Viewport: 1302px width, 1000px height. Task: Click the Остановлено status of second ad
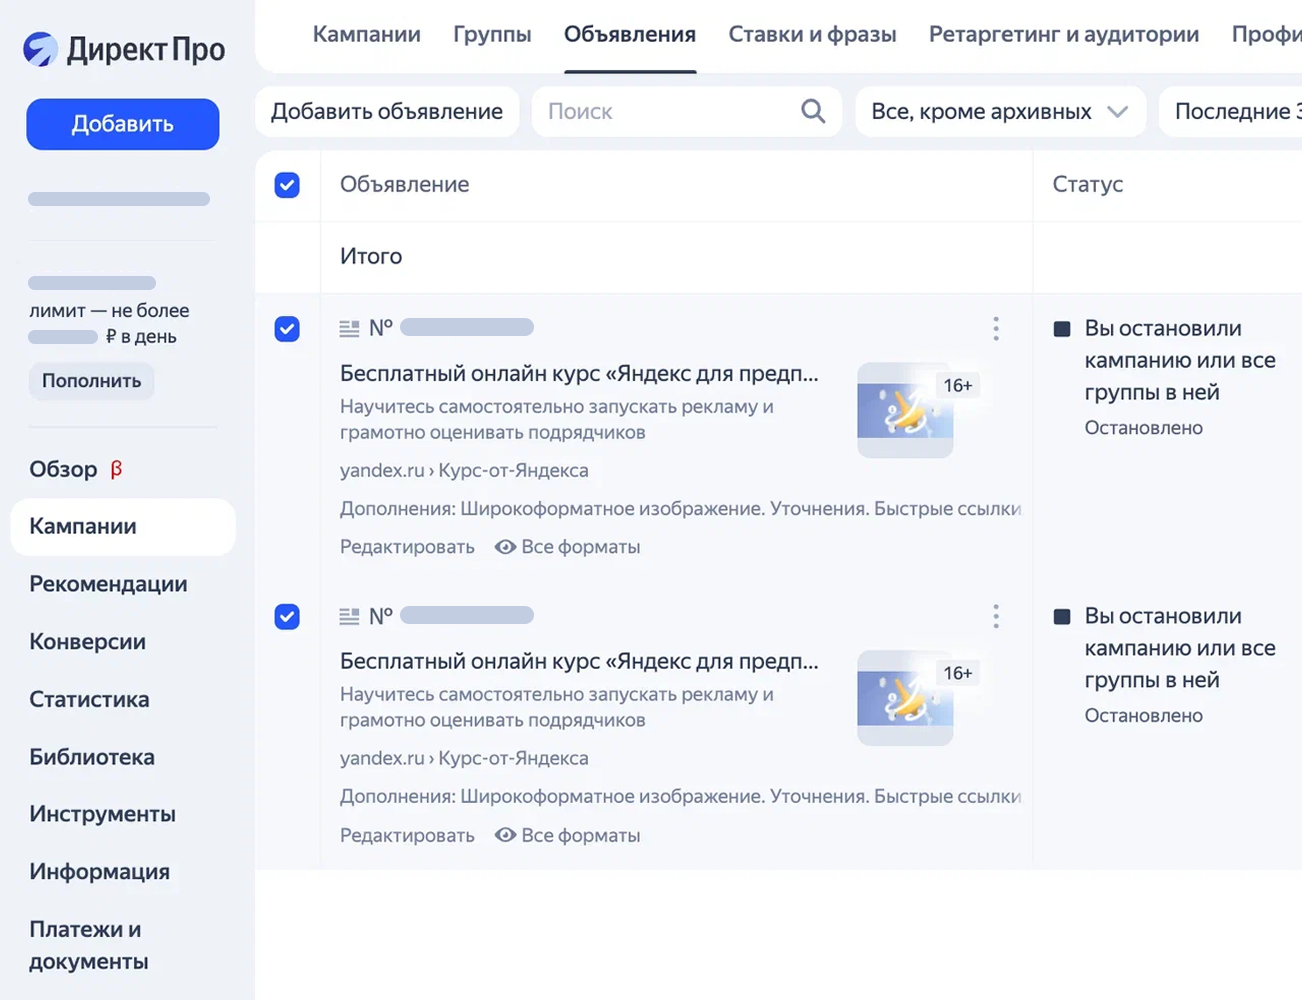[x=1144, y=716]
